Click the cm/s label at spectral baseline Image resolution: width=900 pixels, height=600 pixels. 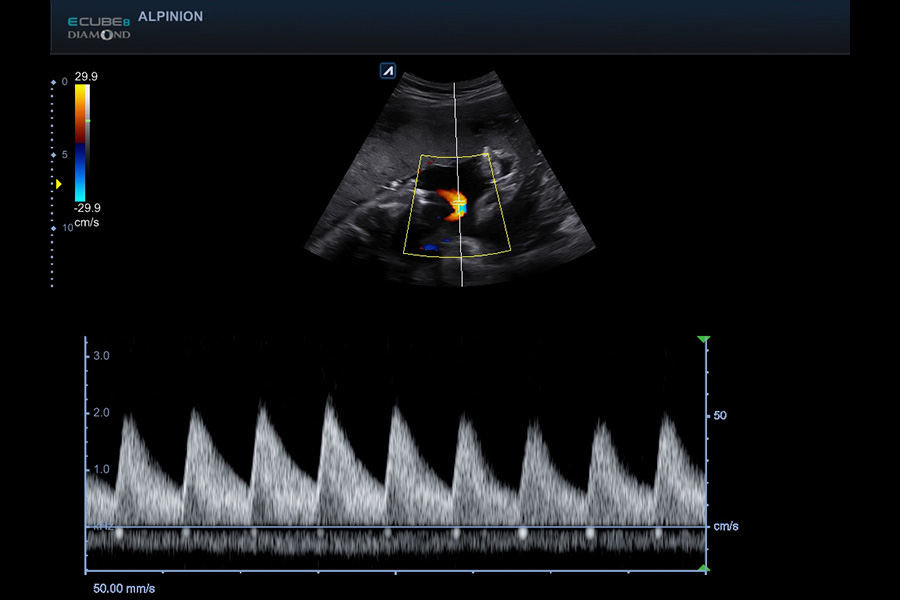726,526
